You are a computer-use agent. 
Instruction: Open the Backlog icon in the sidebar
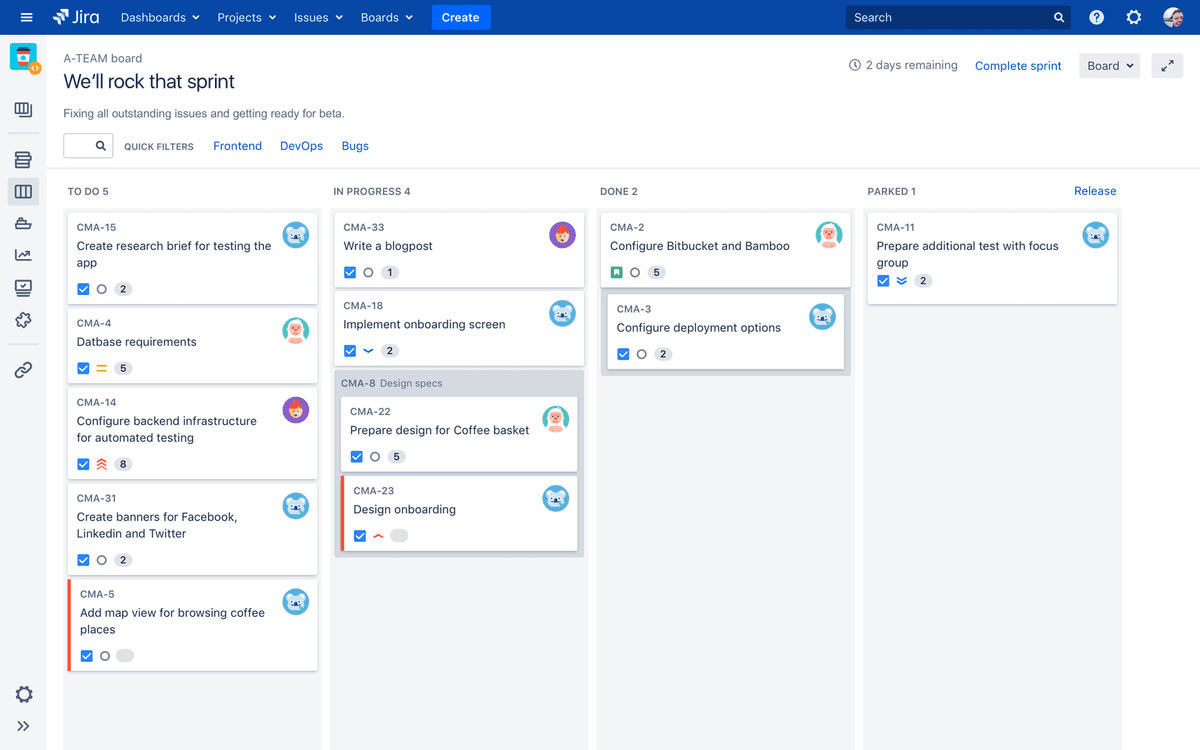click(x=23, y=160)
